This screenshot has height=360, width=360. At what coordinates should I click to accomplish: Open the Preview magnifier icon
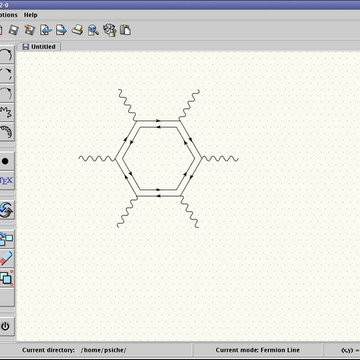pos(93,30)
